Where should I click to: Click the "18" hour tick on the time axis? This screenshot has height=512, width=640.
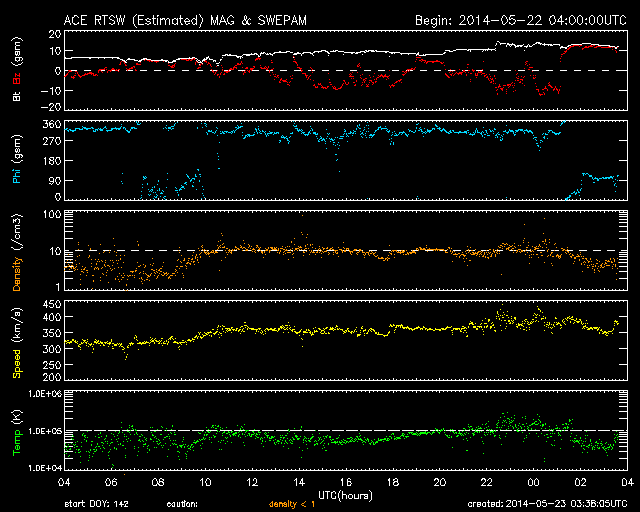393,483
